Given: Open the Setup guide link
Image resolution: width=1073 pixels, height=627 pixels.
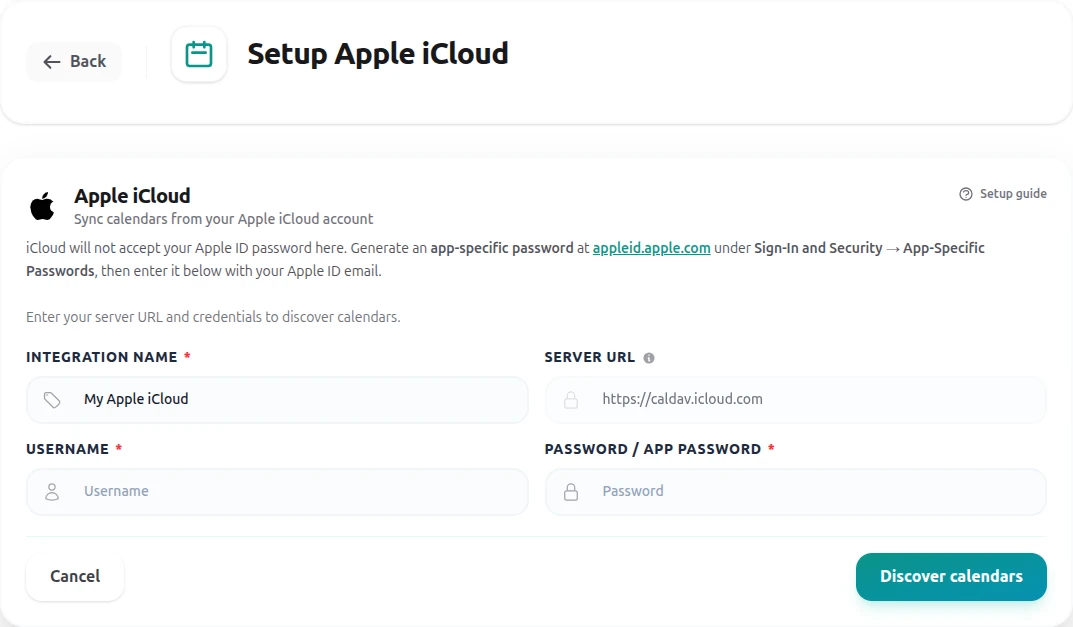Looking at the screenshot, I should click(1003, 194).
